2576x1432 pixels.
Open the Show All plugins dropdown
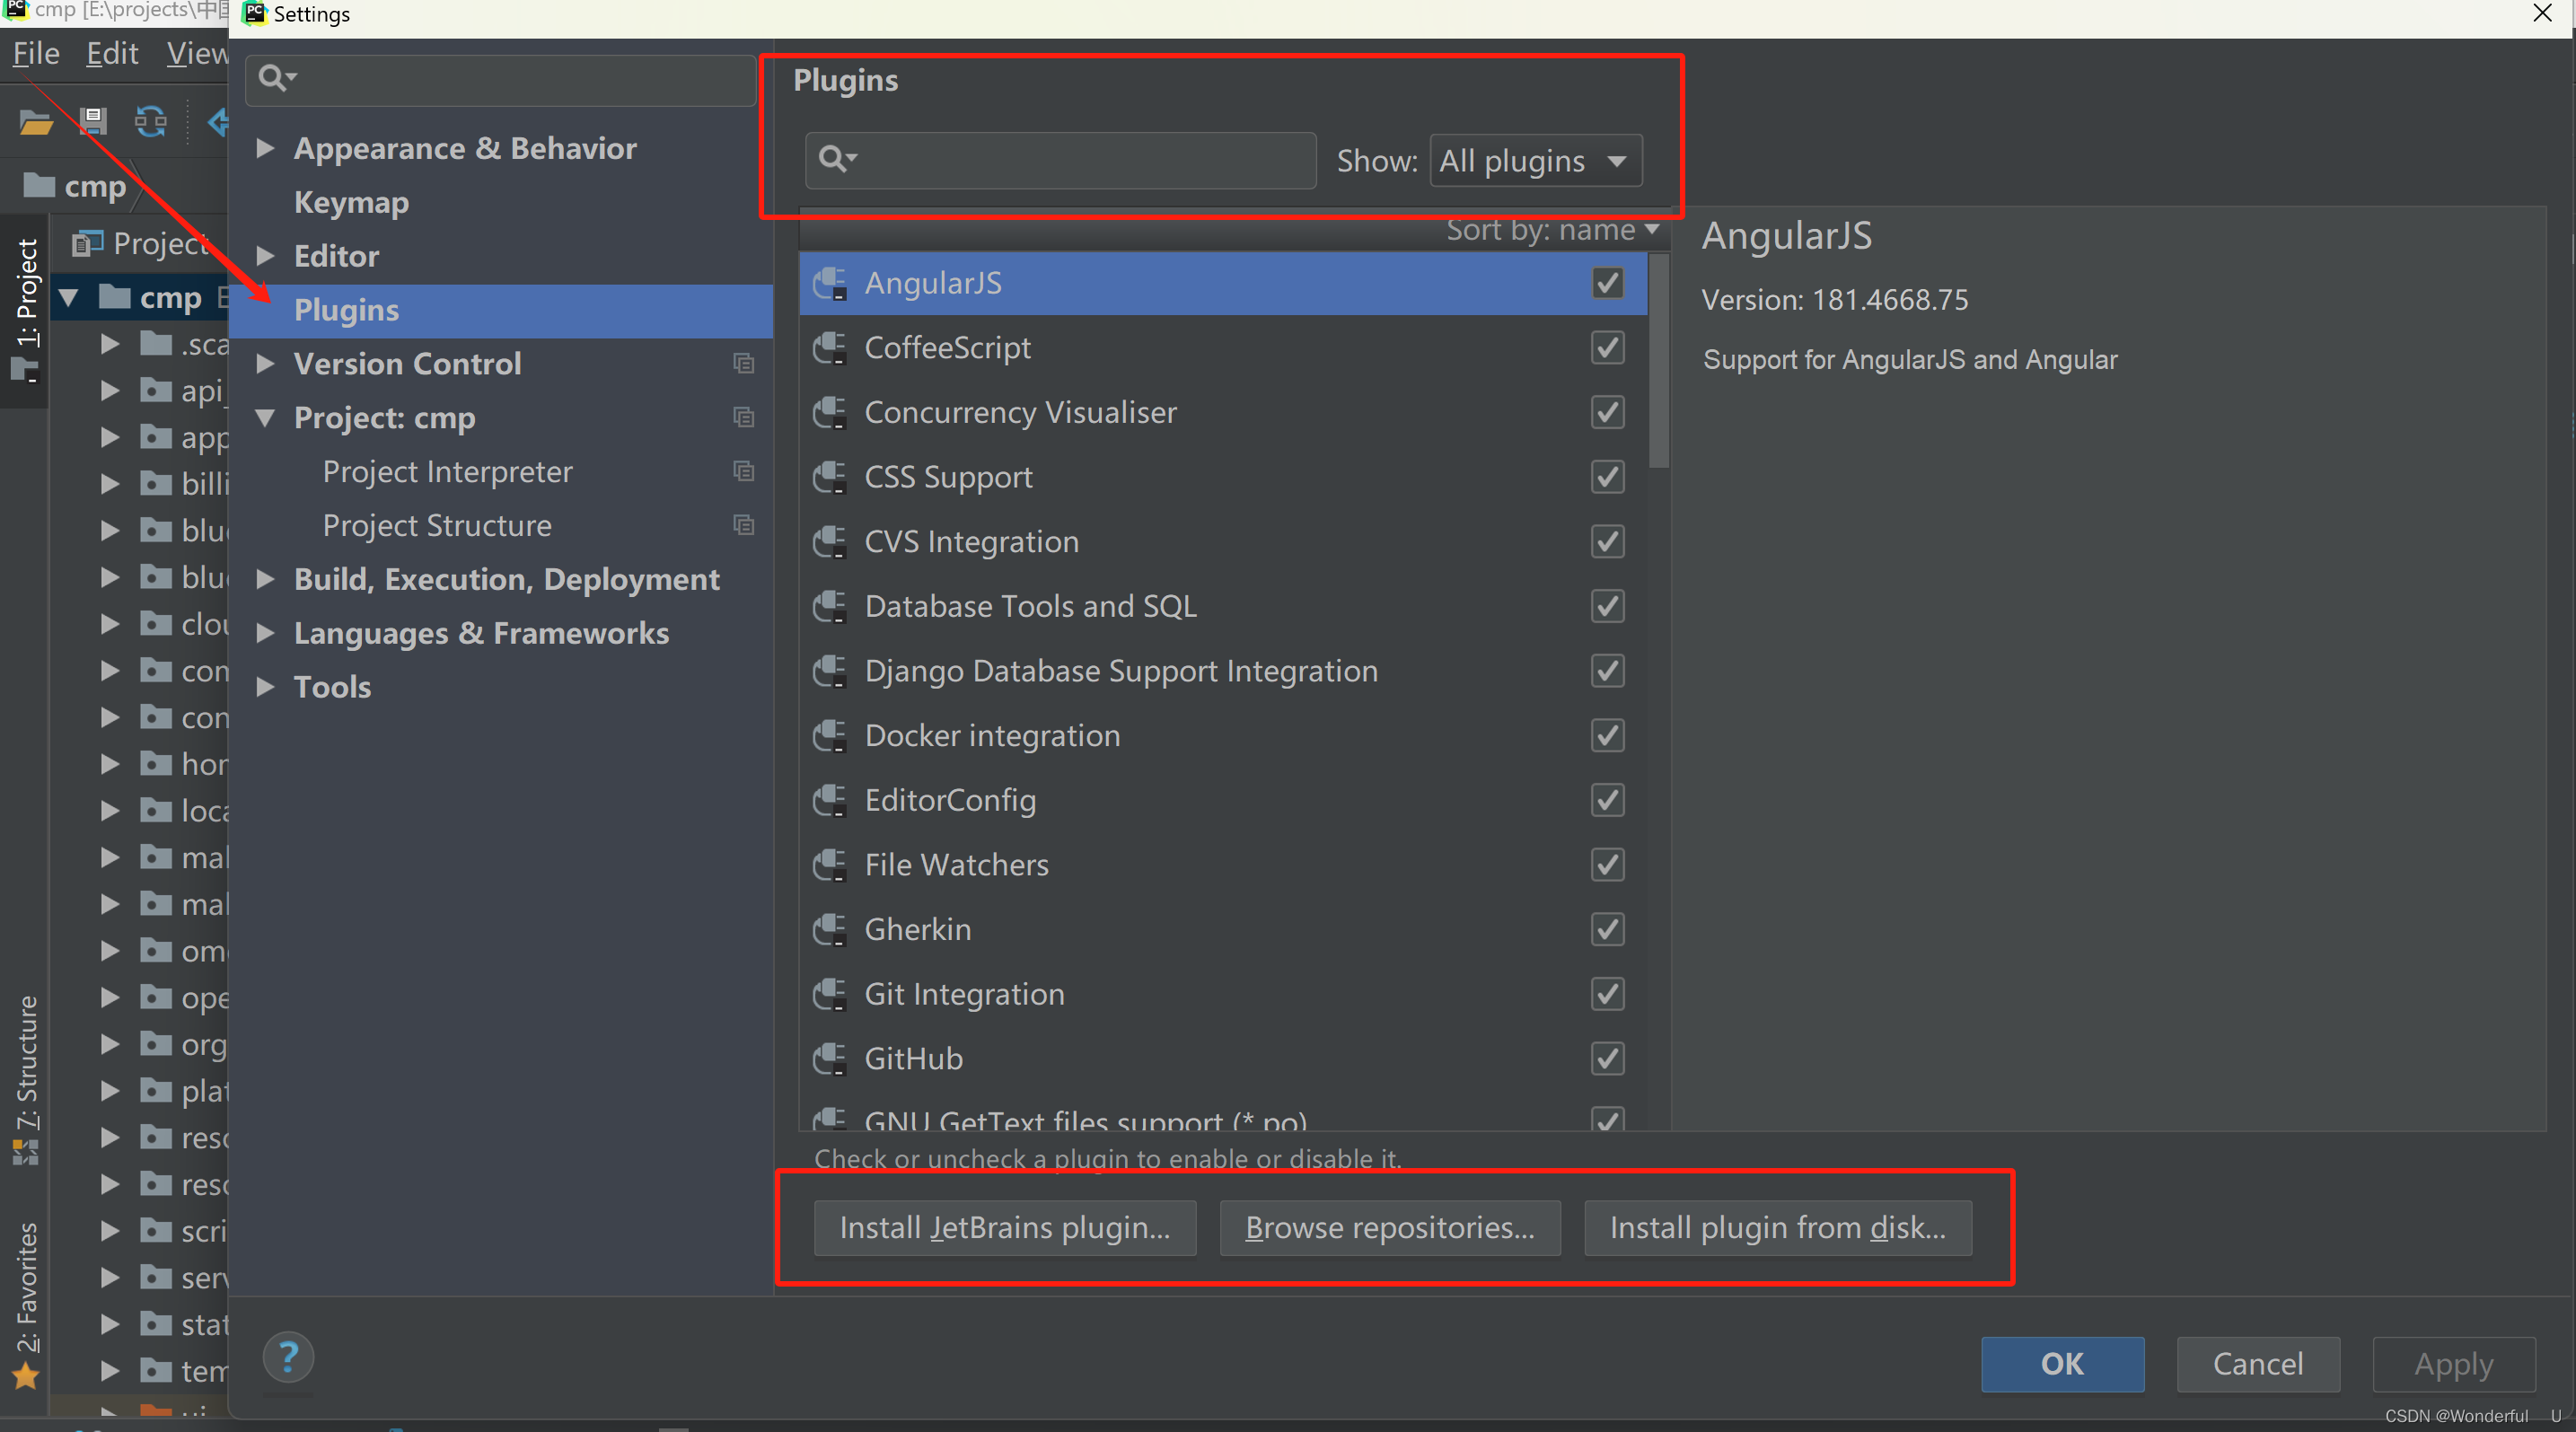coord(1535,161)
